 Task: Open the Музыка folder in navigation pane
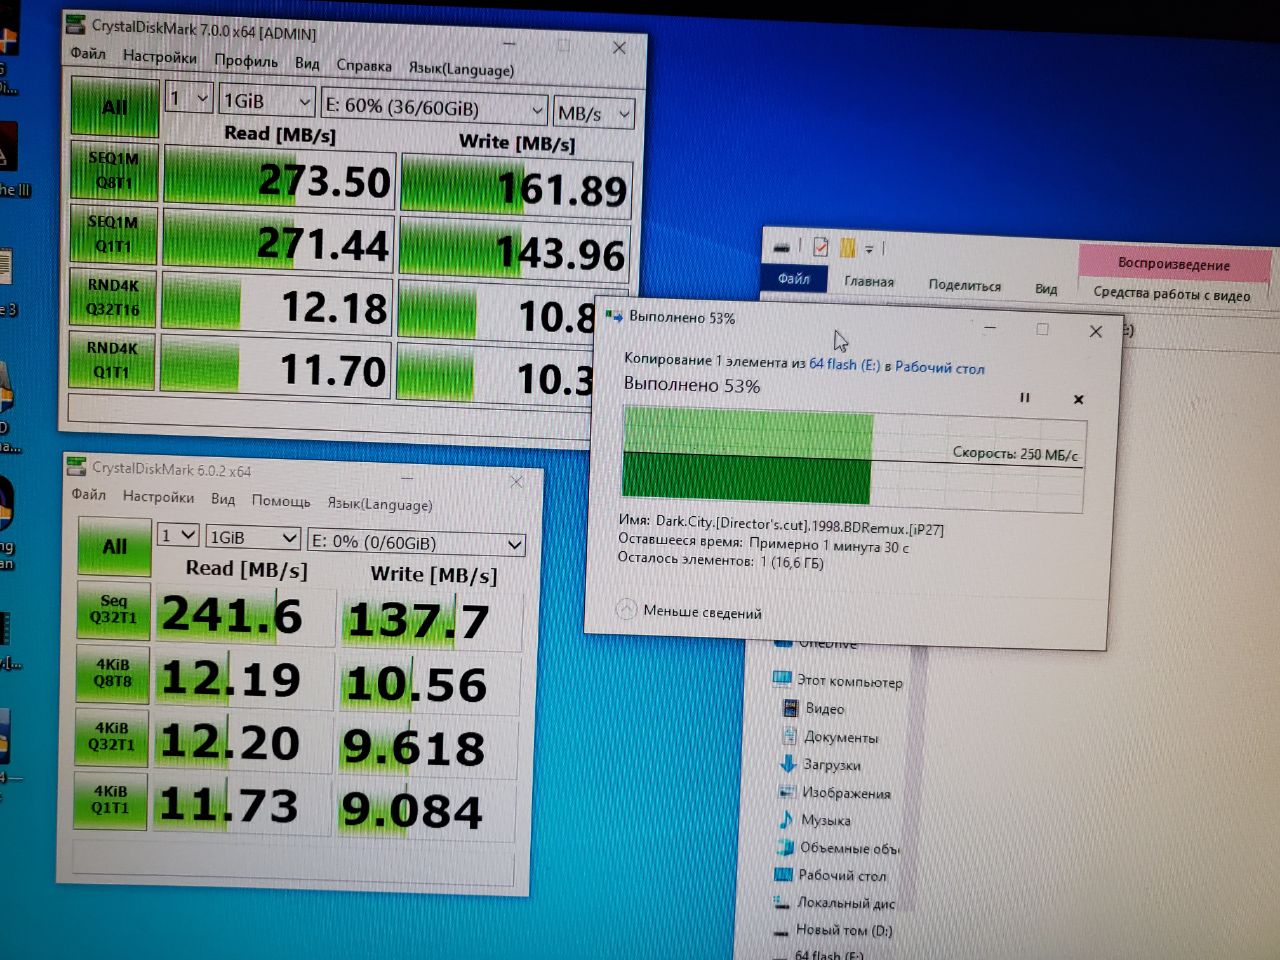pyautogui.click(x=814, y=820)
